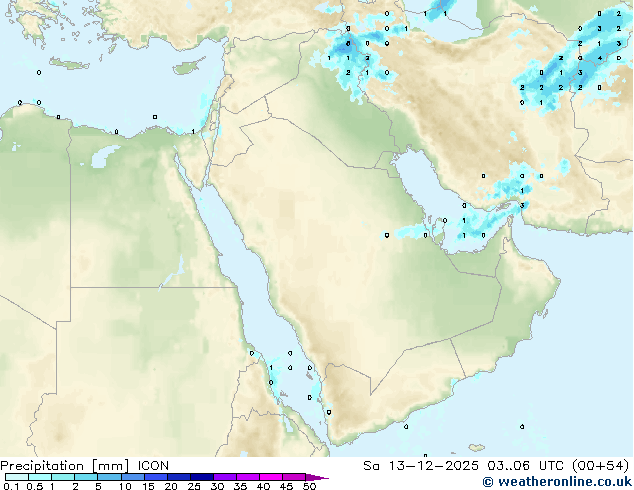
Task: Click the '25' legend label
Action: point(194,486)
